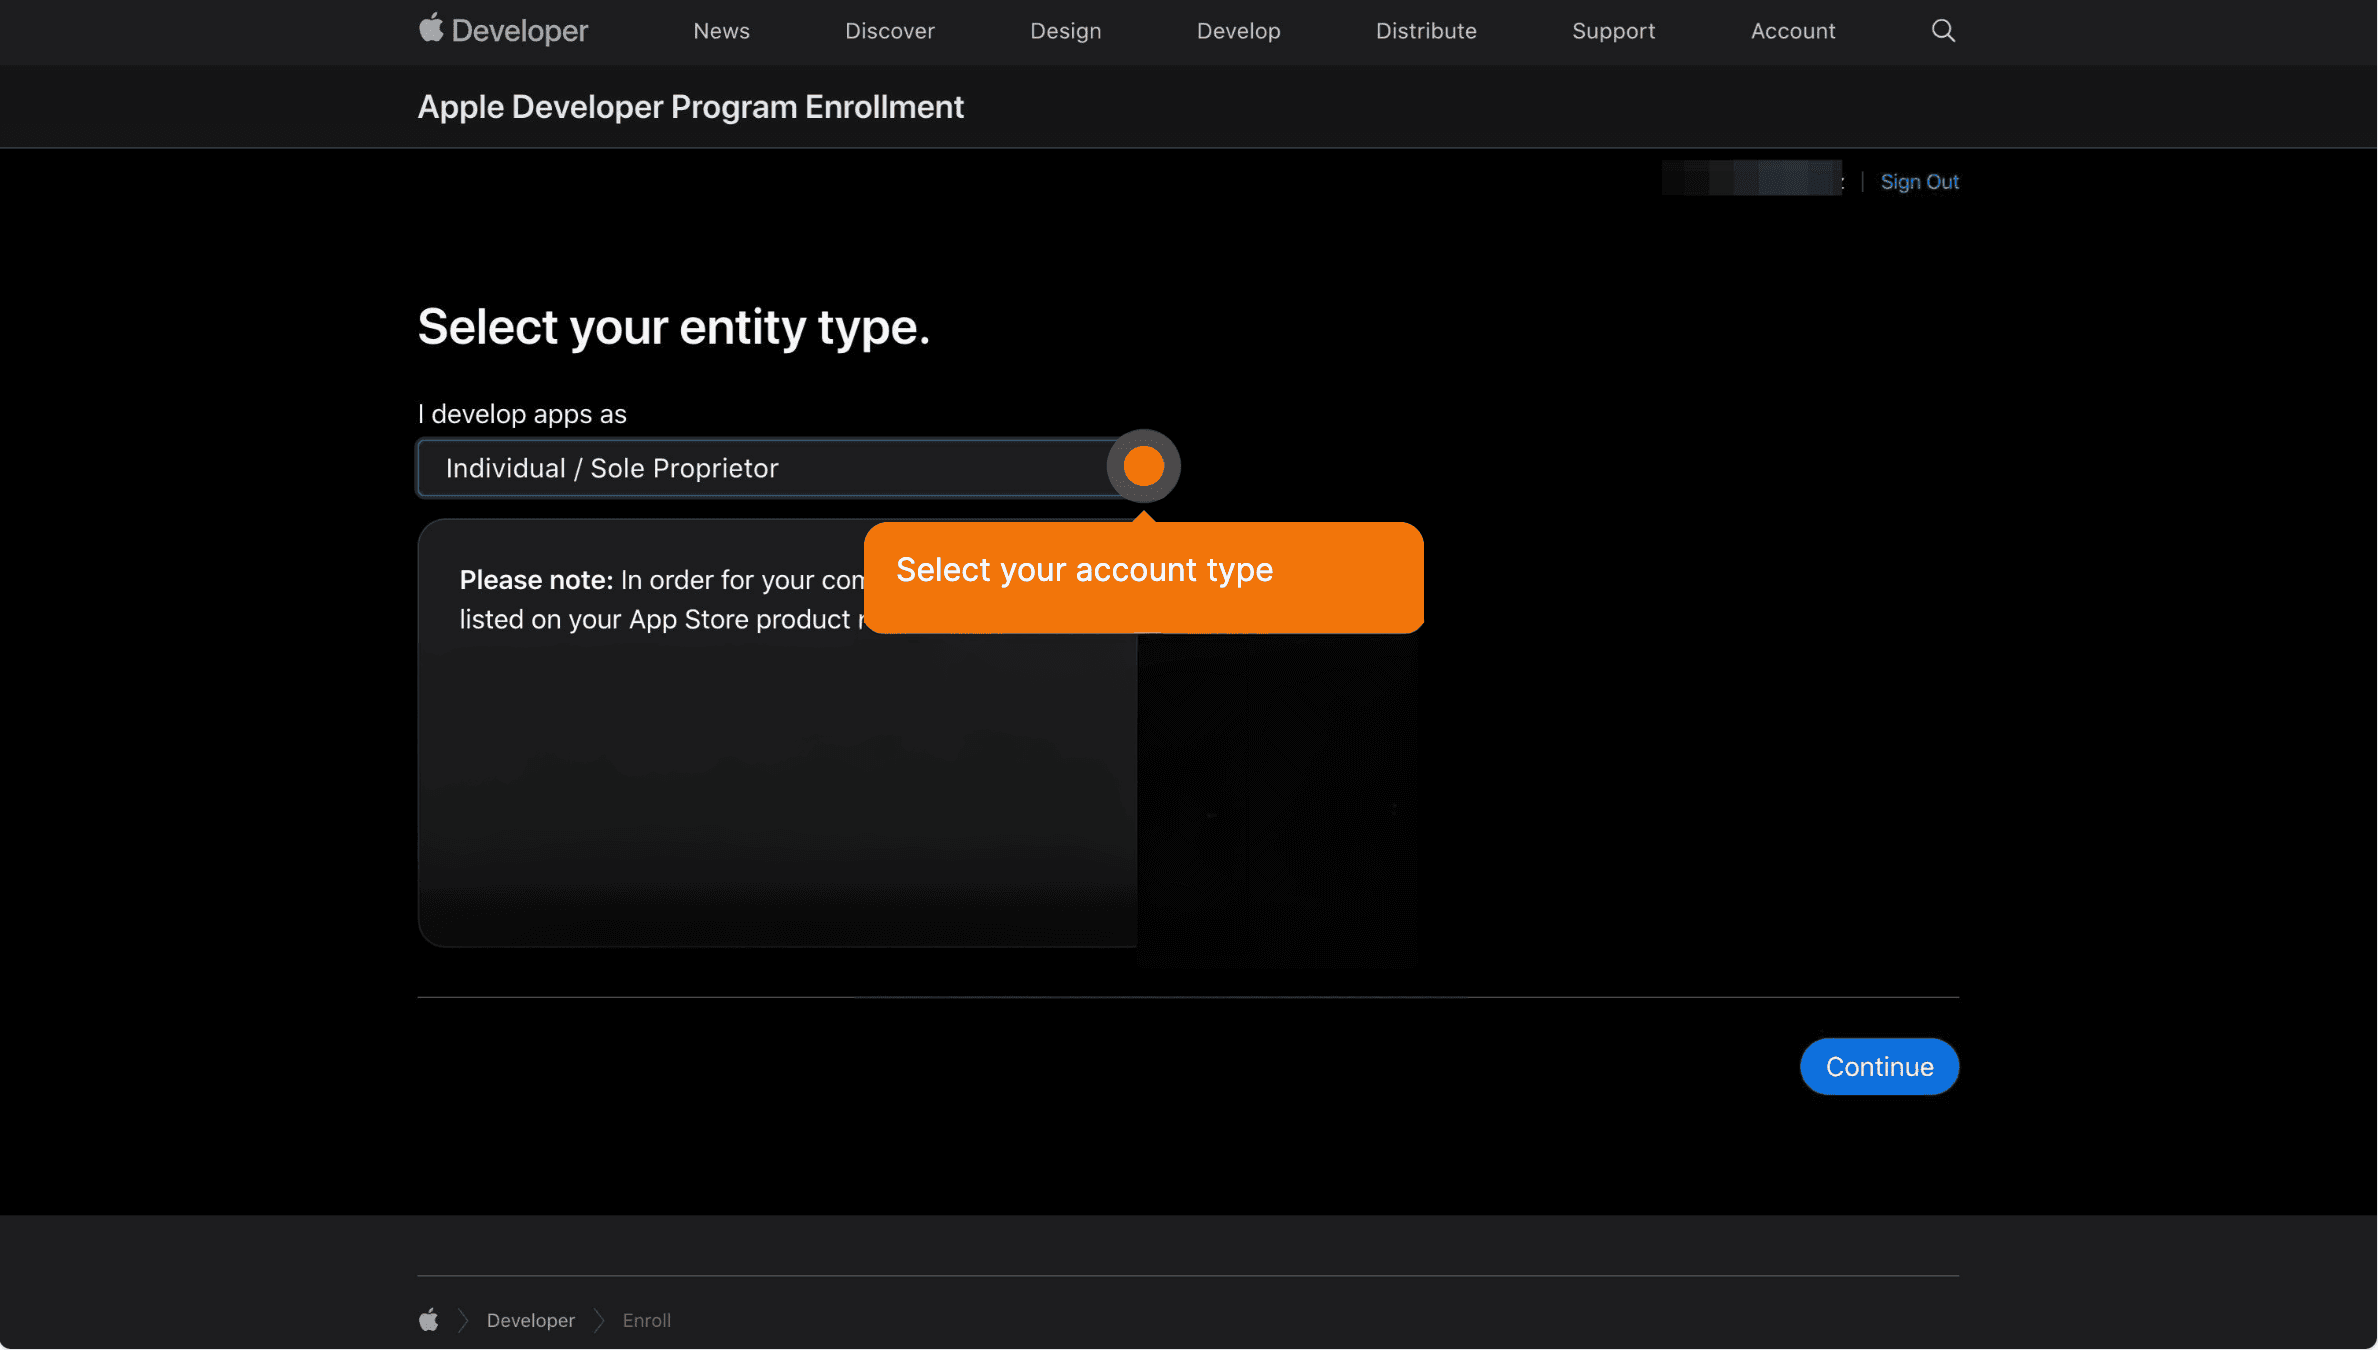Open the Support menu item
Viewport: 2378px width, 1350px height.
1613,31
